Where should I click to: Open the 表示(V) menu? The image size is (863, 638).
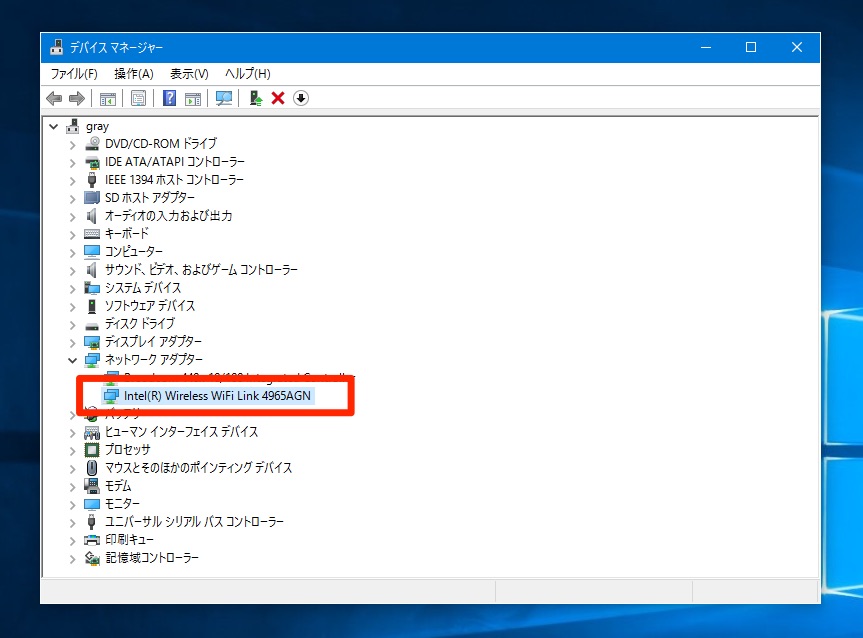189,74
